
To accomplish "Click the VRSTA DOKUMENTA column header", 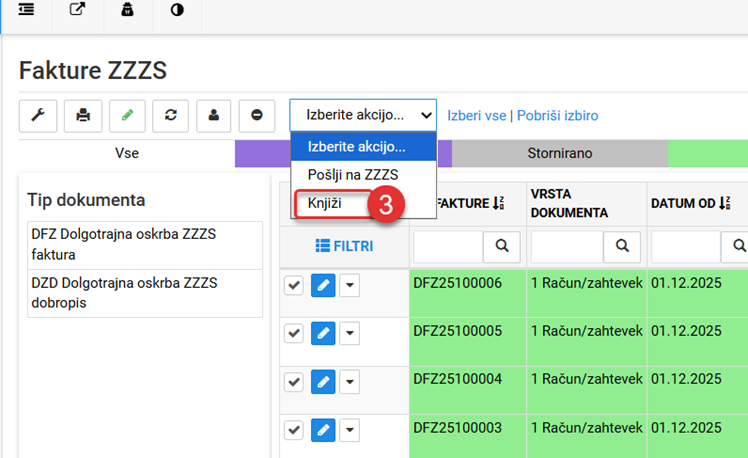I will (569, 203).
